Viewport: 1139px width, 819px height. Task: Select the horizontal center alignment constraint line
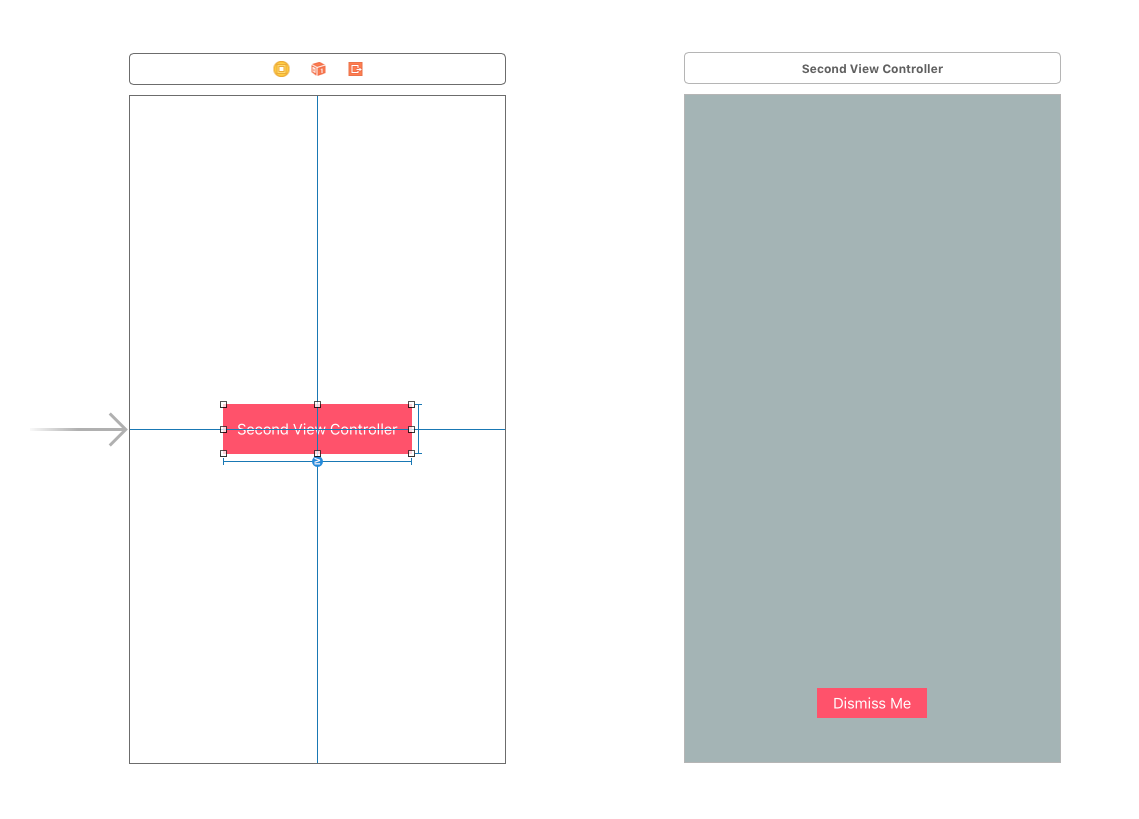tap(460, 429)
